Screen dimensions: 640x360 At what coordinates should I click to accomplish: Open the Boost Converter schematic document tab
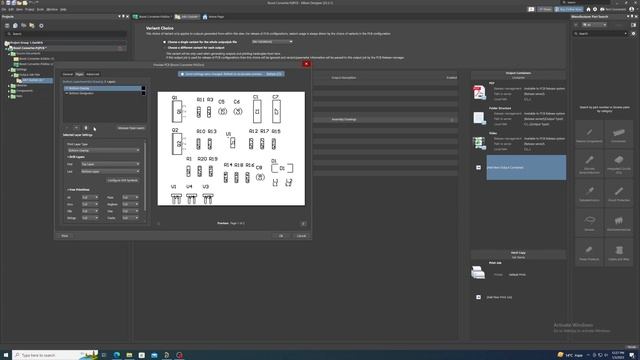click(151, 17)
